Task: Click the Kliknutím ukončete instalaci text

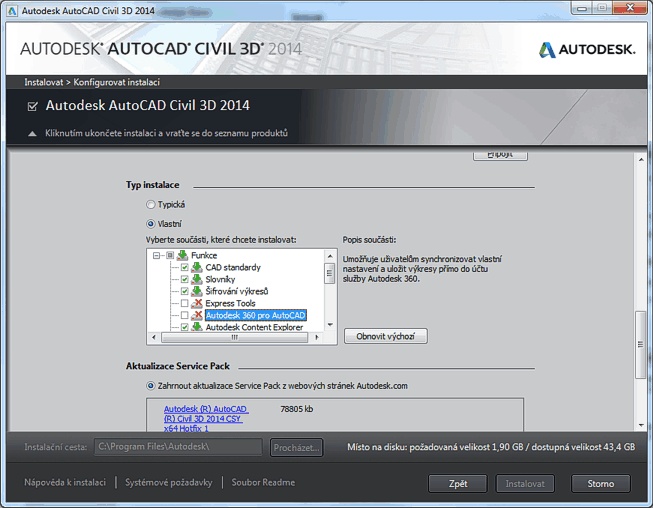Action: coord(167,133)
